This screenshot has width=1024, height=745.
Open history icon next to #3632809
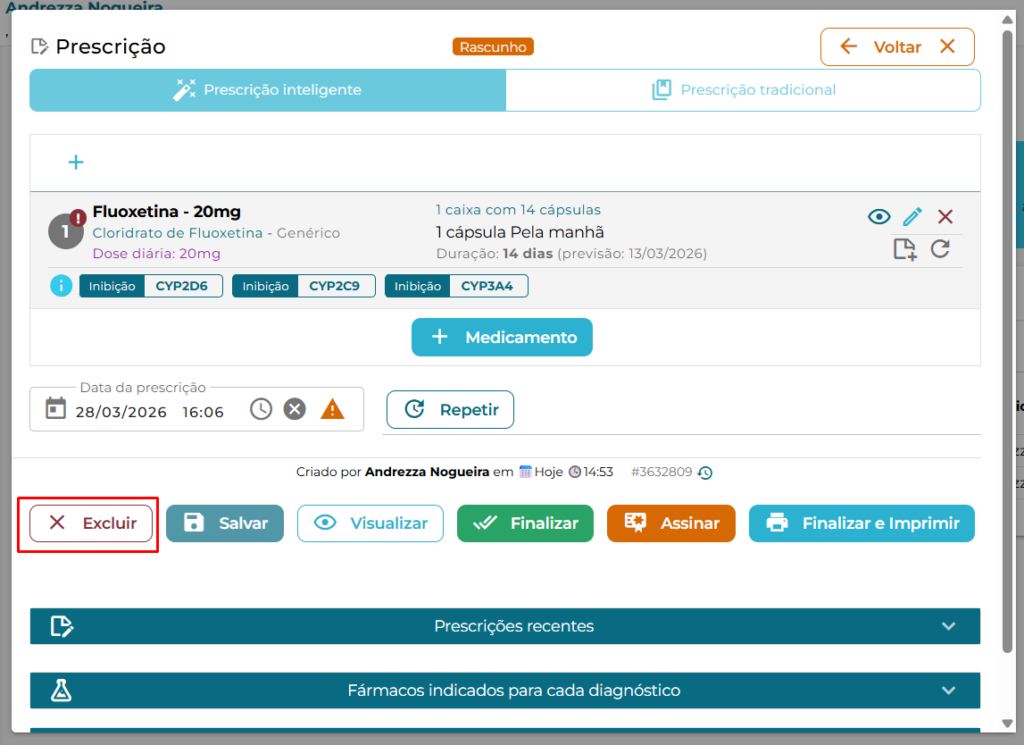click(x=705, y=473)
